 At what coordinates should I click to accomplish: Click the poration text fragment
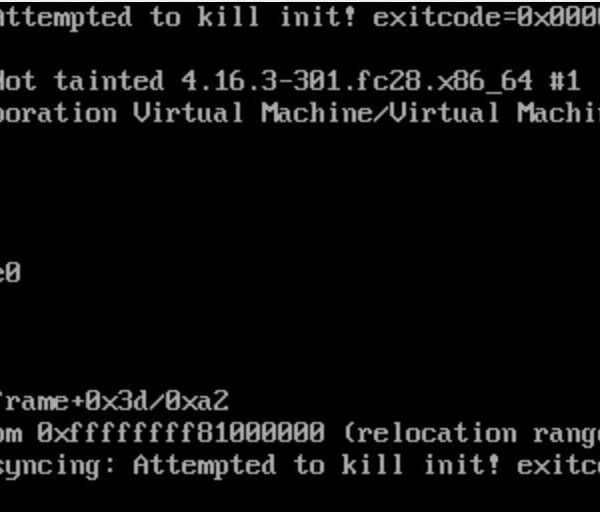coord(58,114)
